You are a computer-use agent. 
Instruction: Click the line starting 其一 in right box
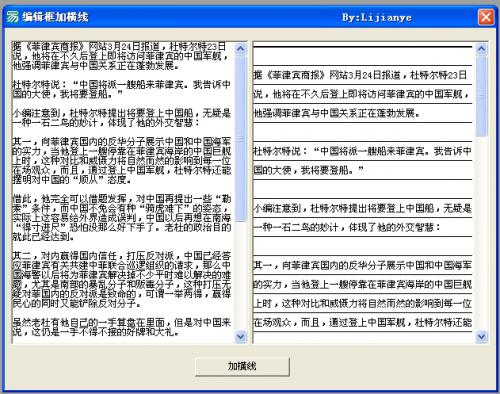click(x=362, y=266)
